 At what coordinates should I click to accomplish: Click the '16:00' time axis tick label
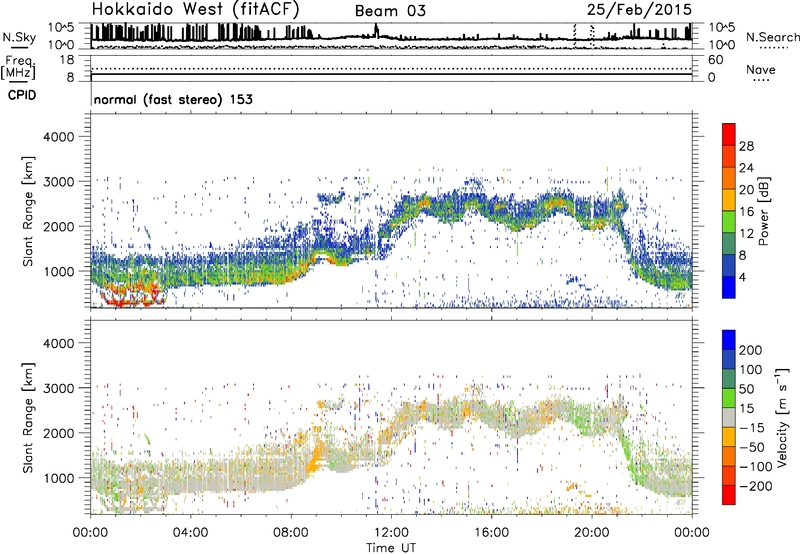tap(491, 533)
